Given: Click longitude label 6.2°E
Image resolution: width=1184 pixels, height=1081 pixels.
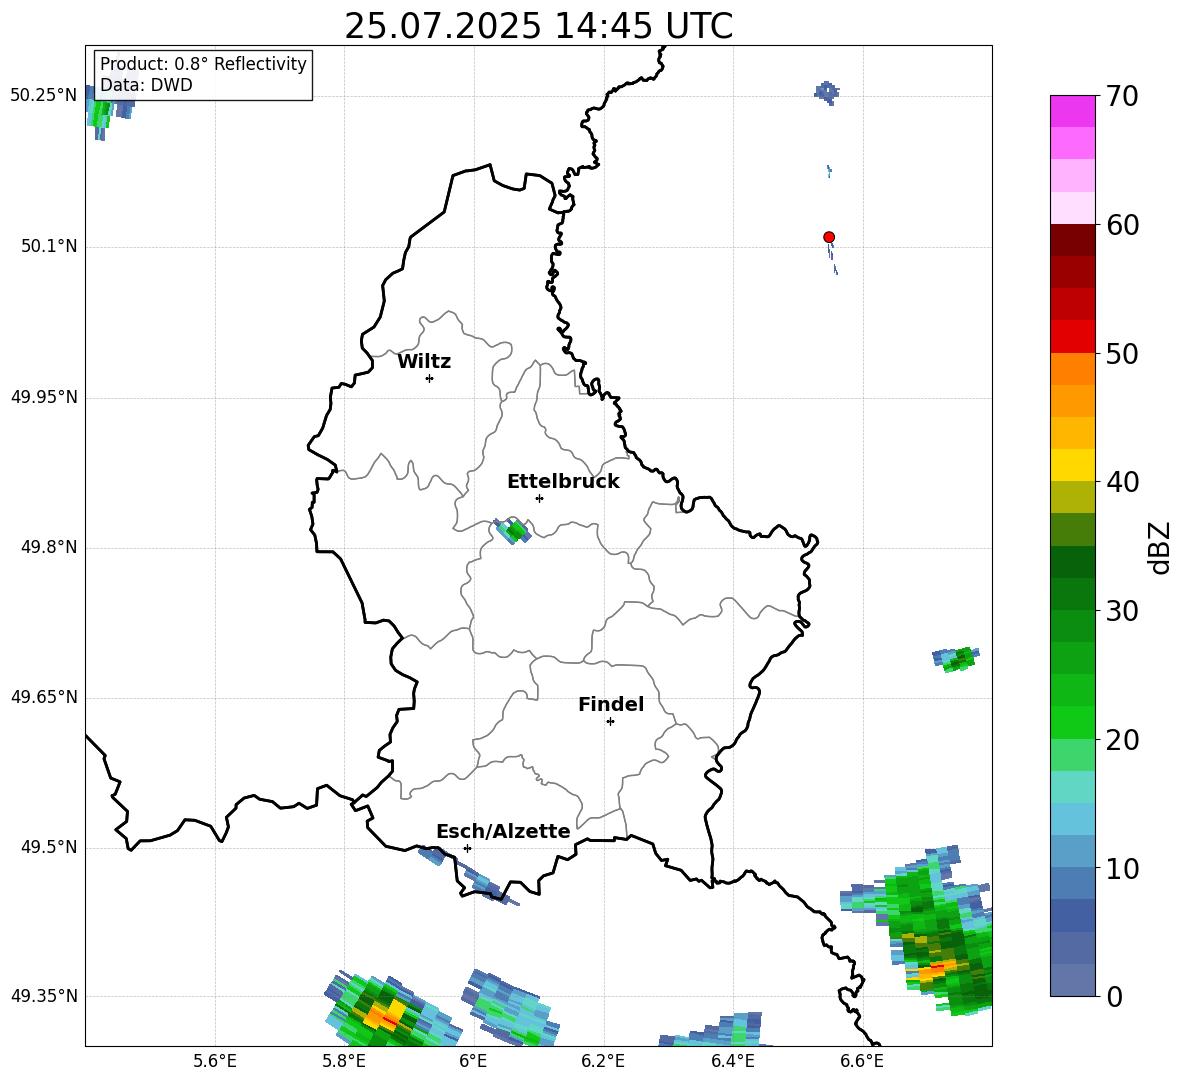Looking at the screenshot, I should (603, 1061).
